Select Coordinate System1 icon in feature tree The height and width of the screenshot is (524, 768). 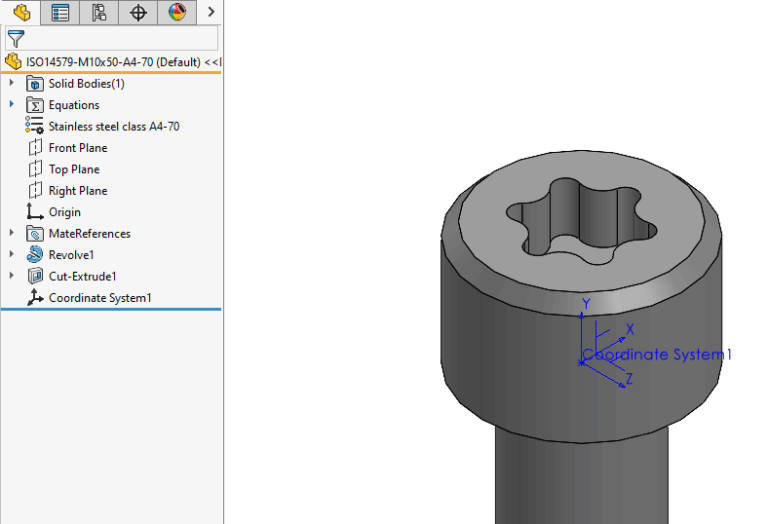pyautogui.click(x=36, y=298)
